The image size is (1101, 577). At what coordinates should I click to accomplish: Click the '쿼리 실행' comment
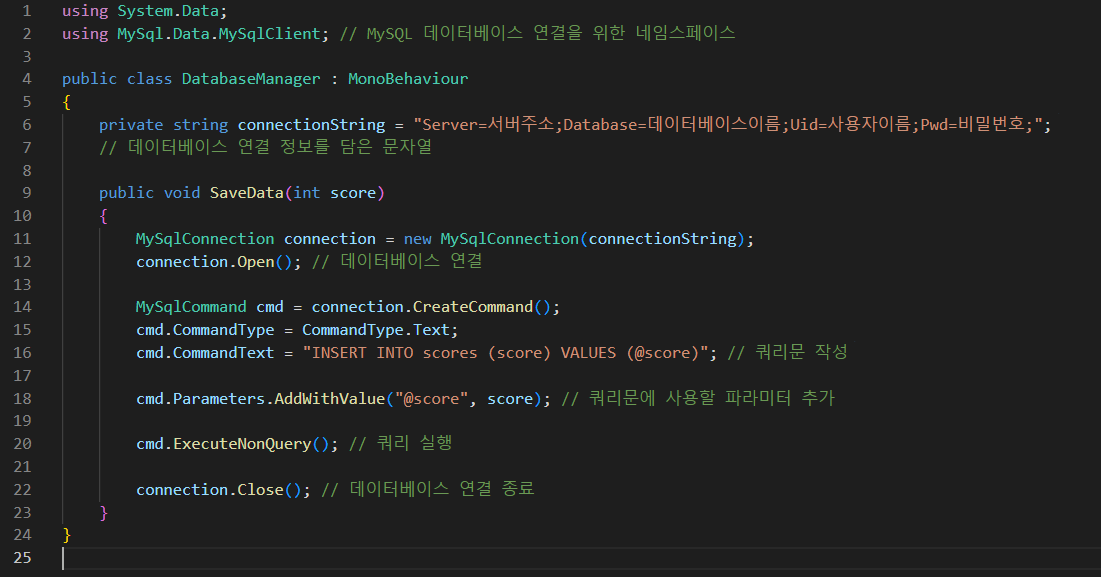pyautogui.click(x=414, y=444)
